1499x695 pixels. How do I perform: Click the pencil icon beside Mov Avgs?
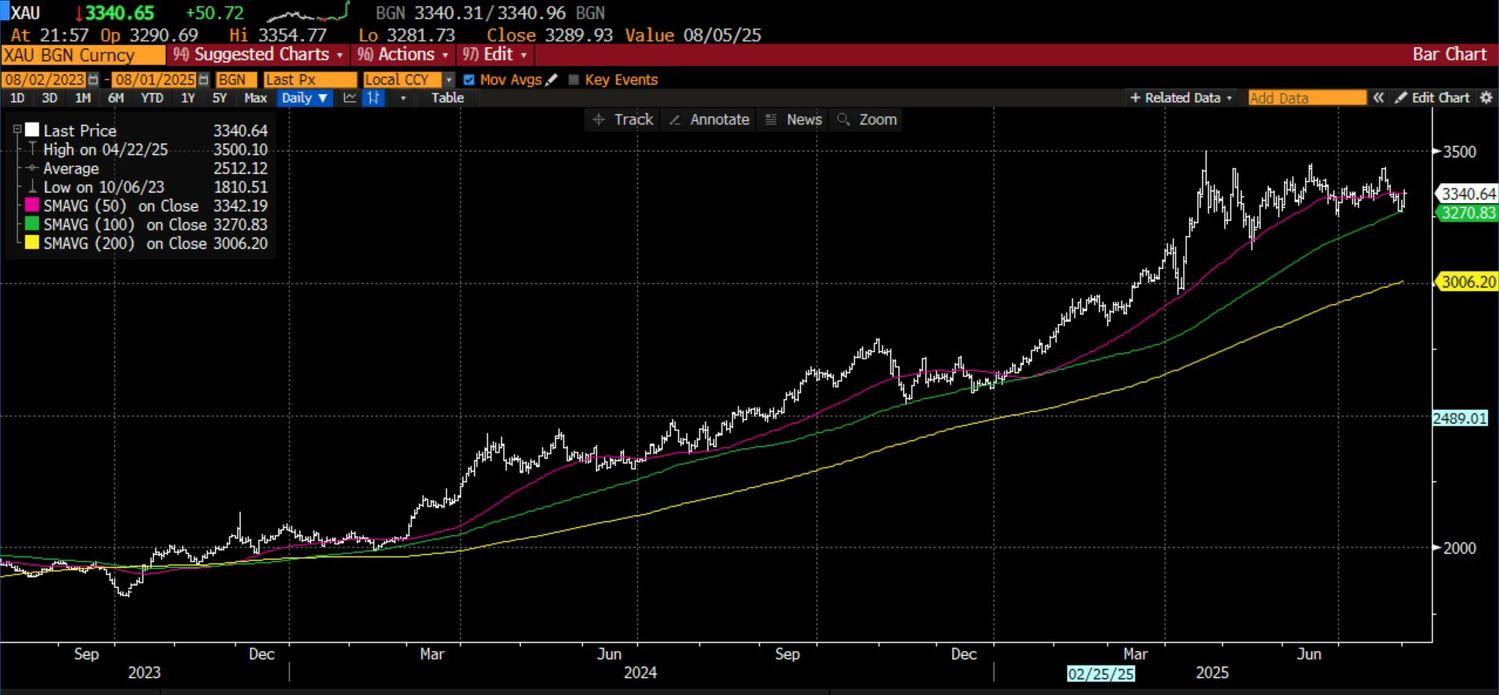coord(552,80)
